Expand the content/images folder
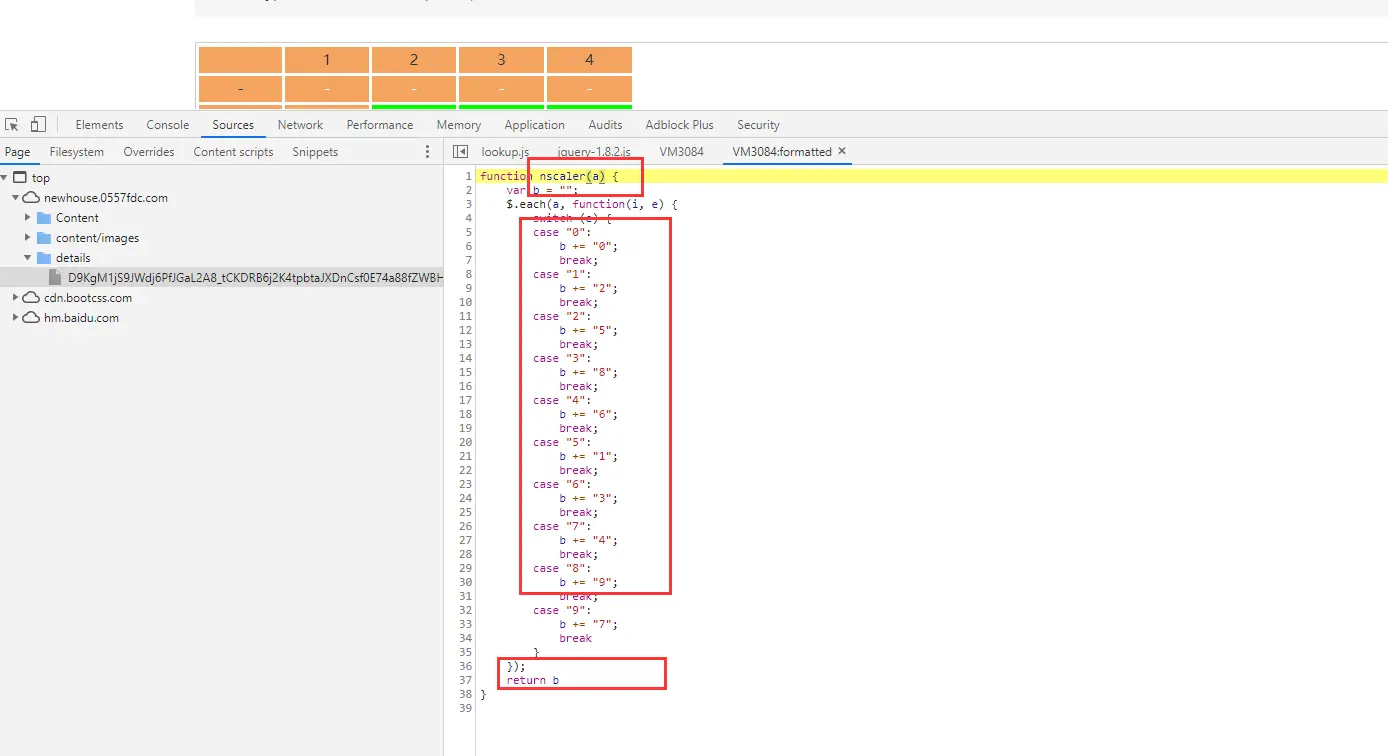Image resolution: width=1388 pixels, height=756 pixels. point(29,238)
